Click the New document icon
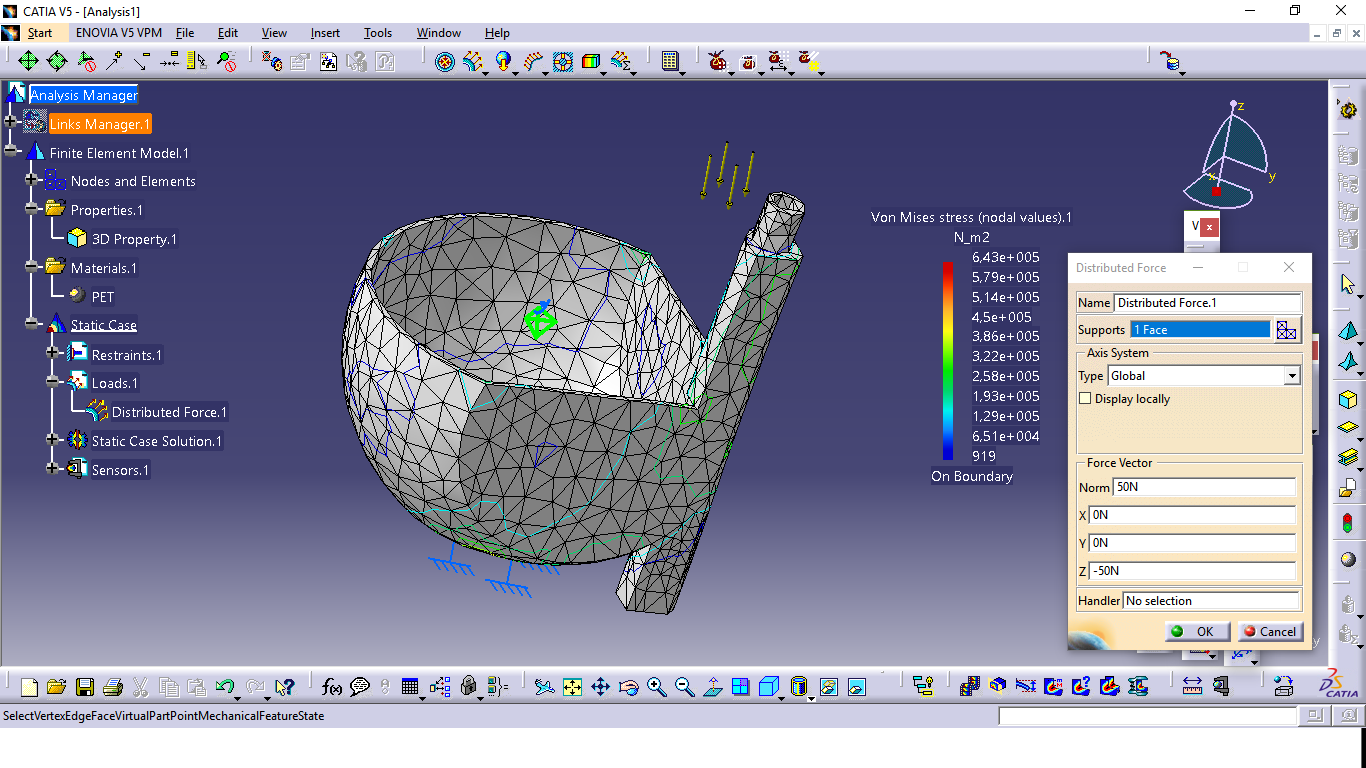Screen dimensions: 1366x768 [29, 687]
